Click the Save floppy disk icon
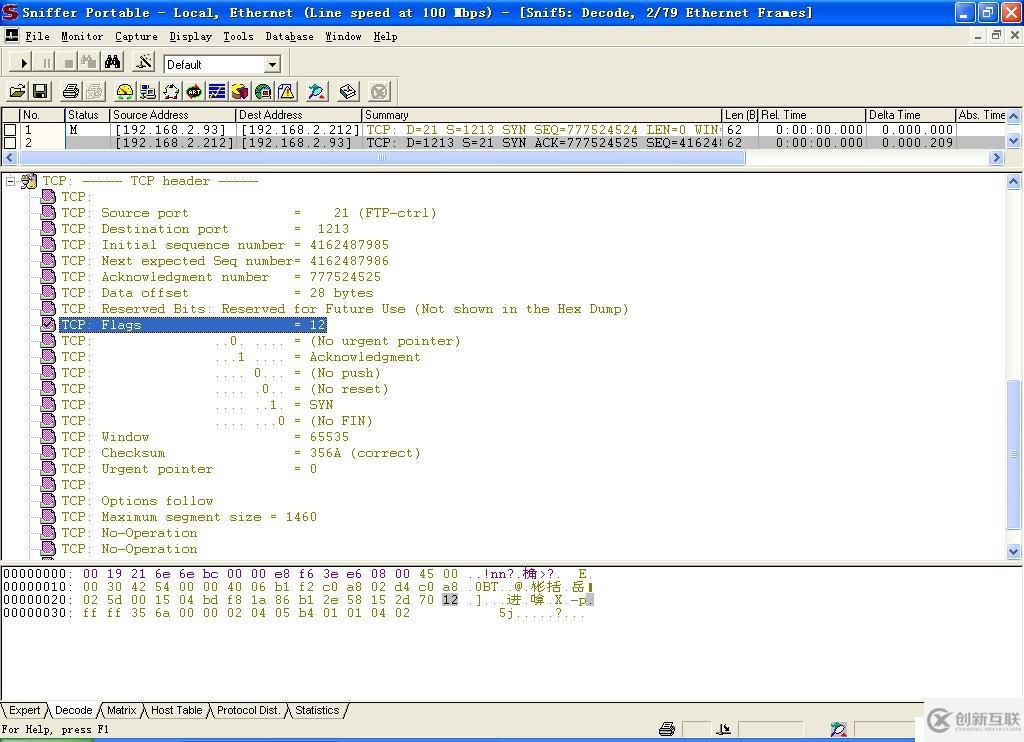 40,91
